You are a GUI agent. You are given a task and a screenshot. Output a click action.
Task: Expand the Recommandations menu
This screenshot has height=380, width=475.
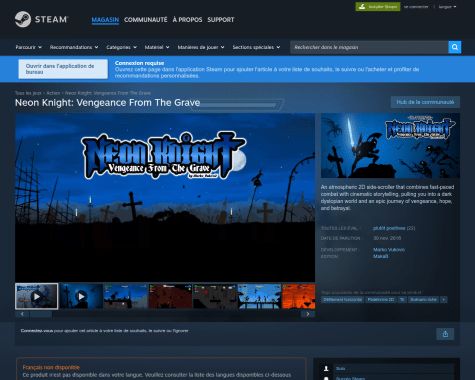[74, 47]
